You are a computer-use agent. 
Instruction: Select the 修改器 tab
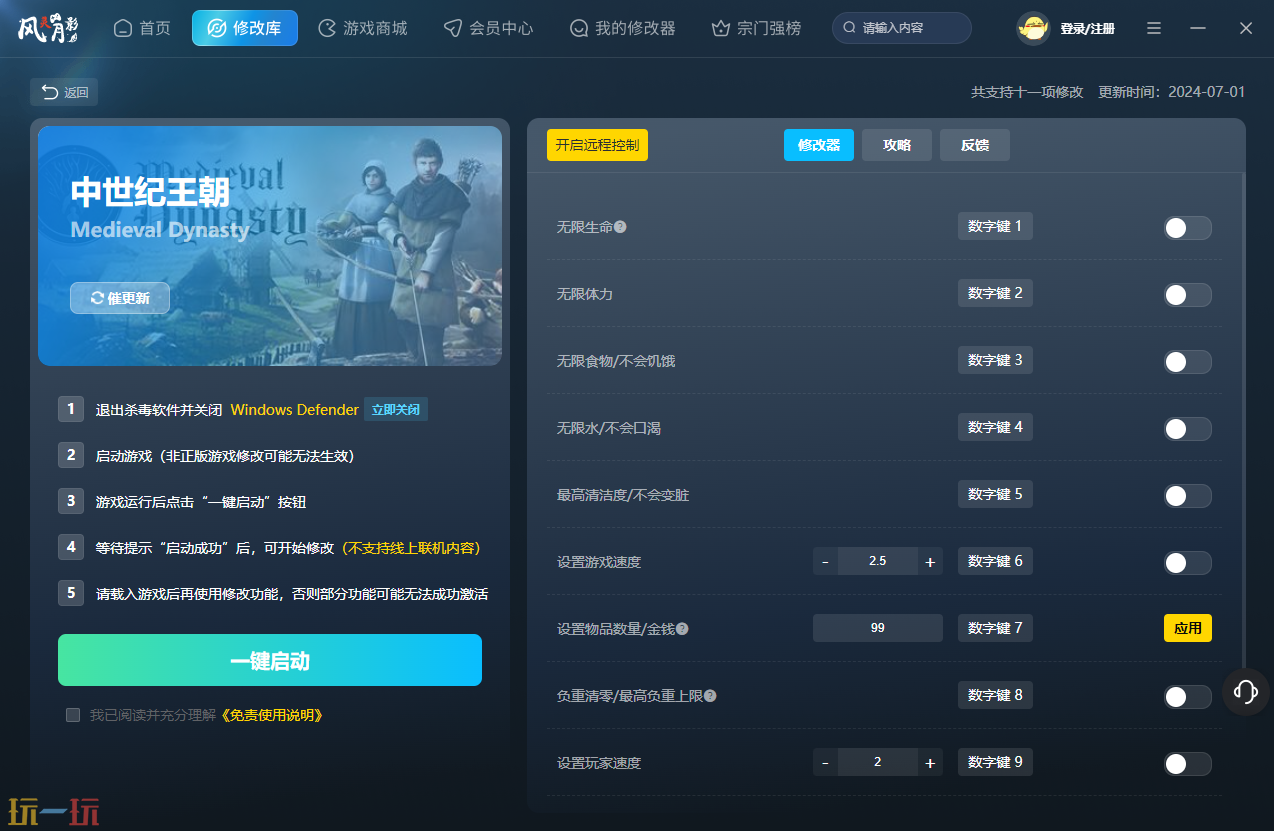819,145
